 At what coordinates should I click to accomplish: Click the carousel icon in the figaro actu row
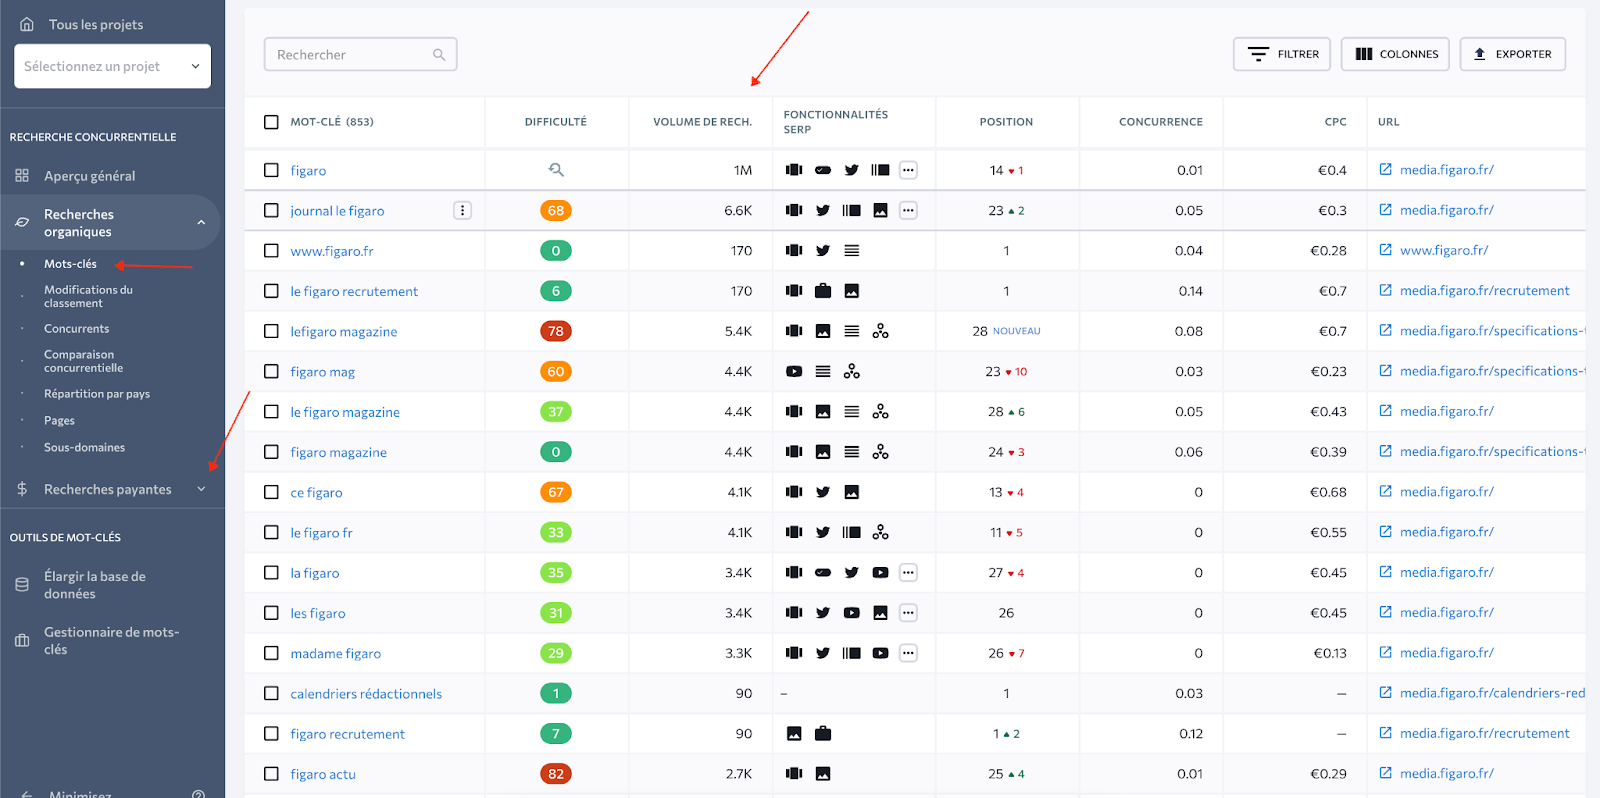[x=794, y=774]
